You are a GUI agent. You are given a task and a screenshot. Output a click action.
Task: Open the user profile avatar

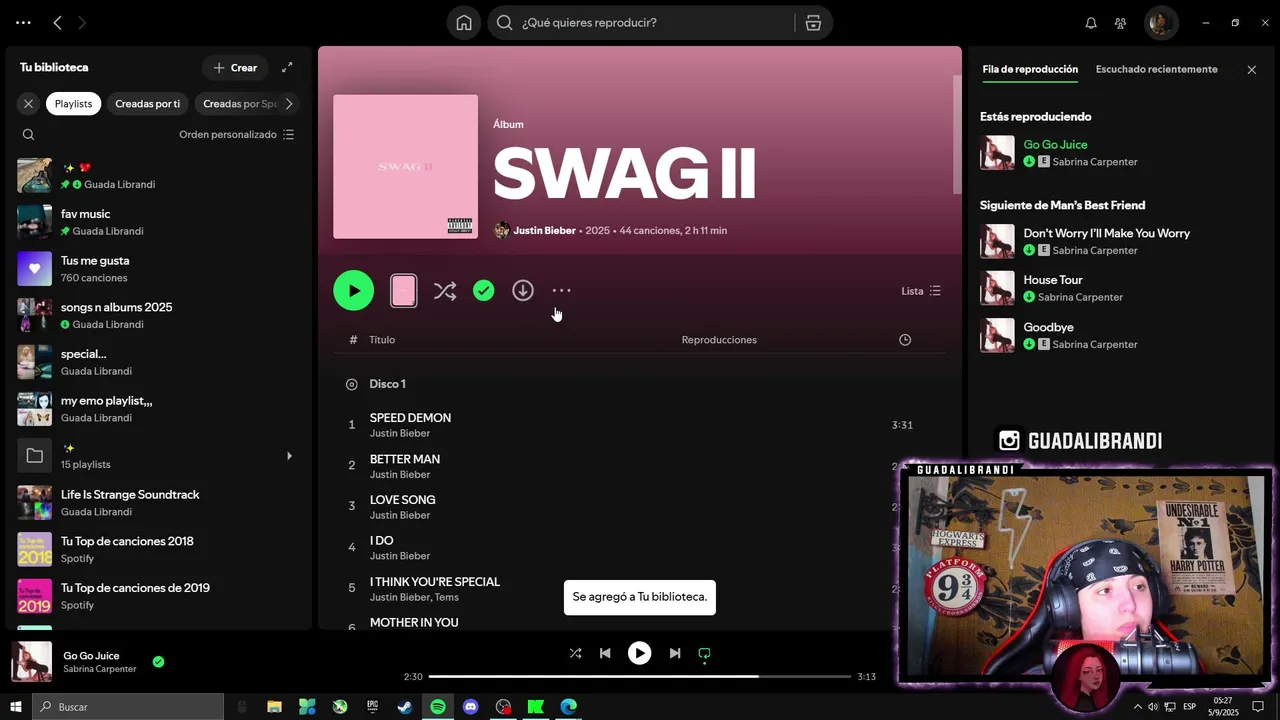point(1161,22)
